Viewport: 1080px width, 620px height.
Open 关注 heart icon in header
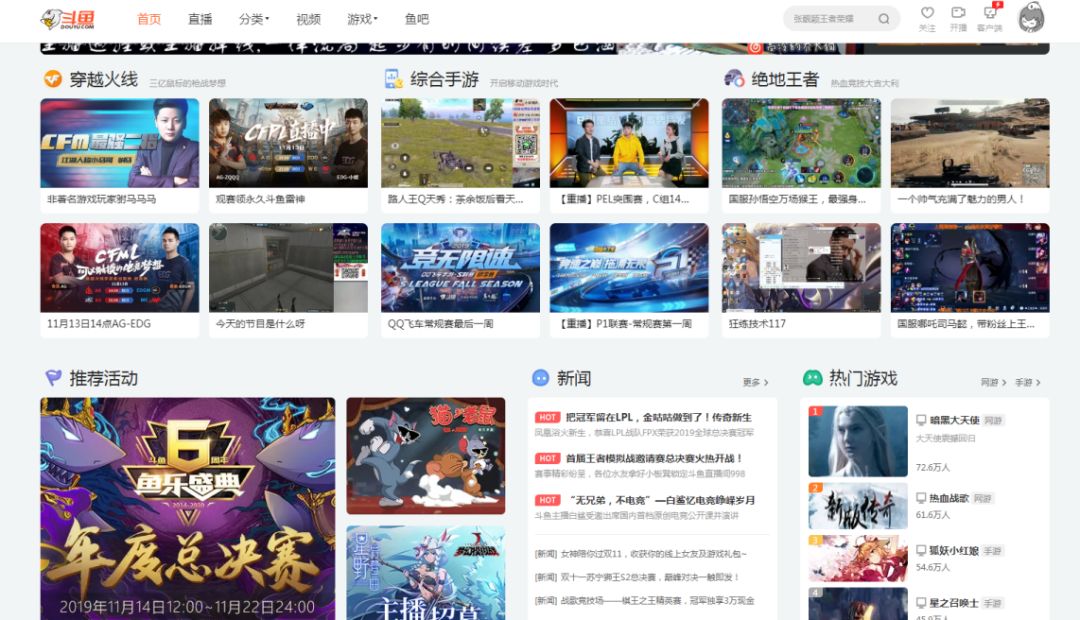(x=927, y=12)
